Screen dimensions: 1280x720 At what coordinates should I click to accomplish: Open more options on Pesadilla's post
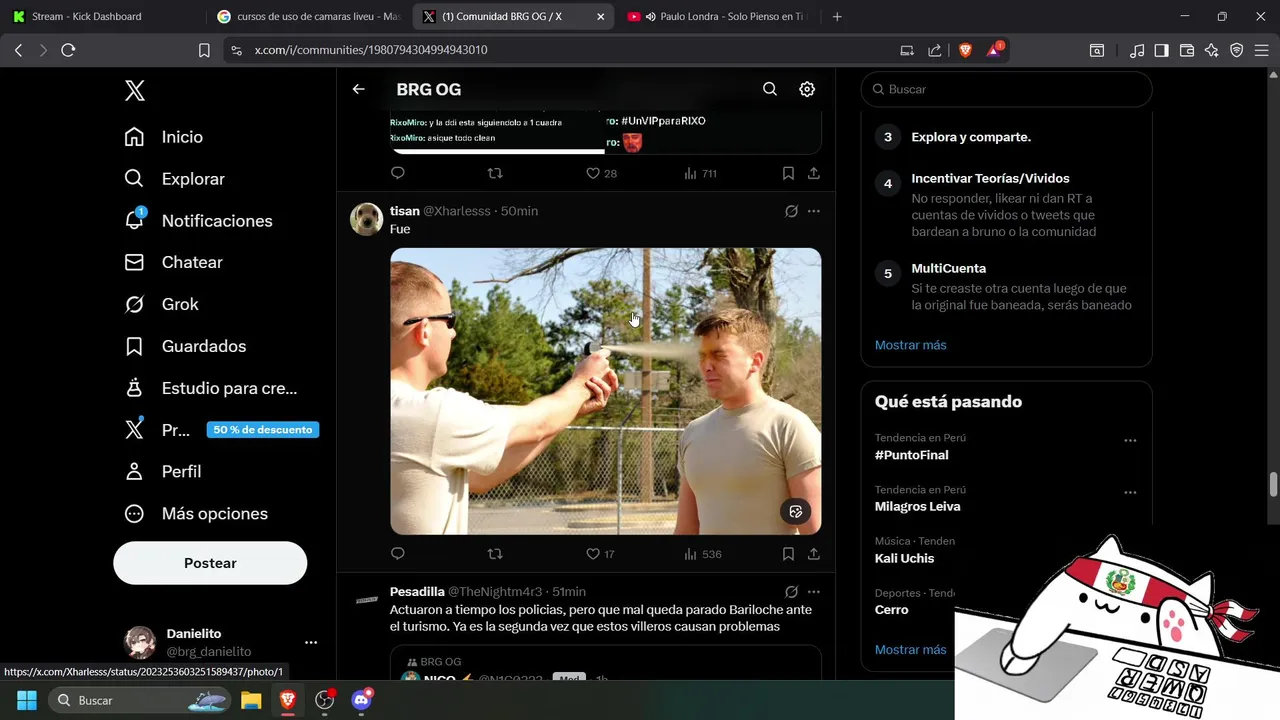[x=814, y=592]
